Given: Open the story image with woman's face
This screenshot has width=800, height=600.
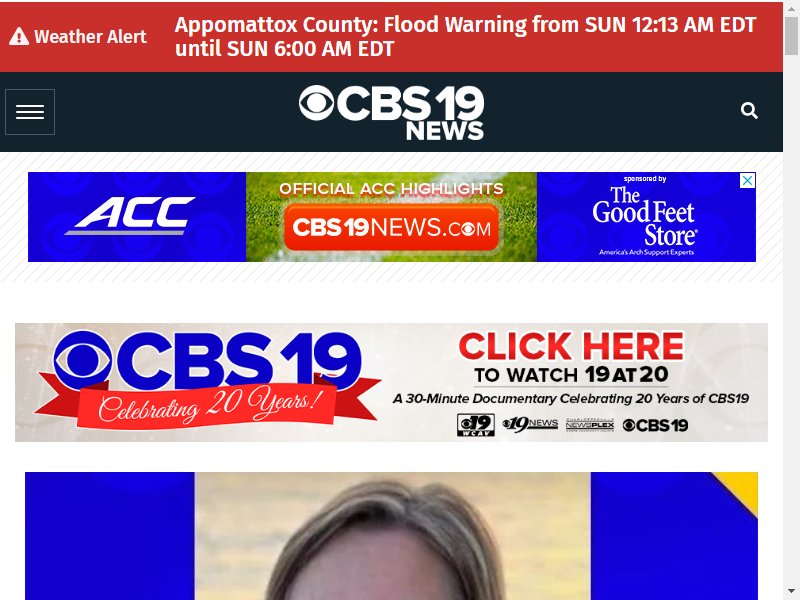Looking at the screenshot, I should 391,536.
